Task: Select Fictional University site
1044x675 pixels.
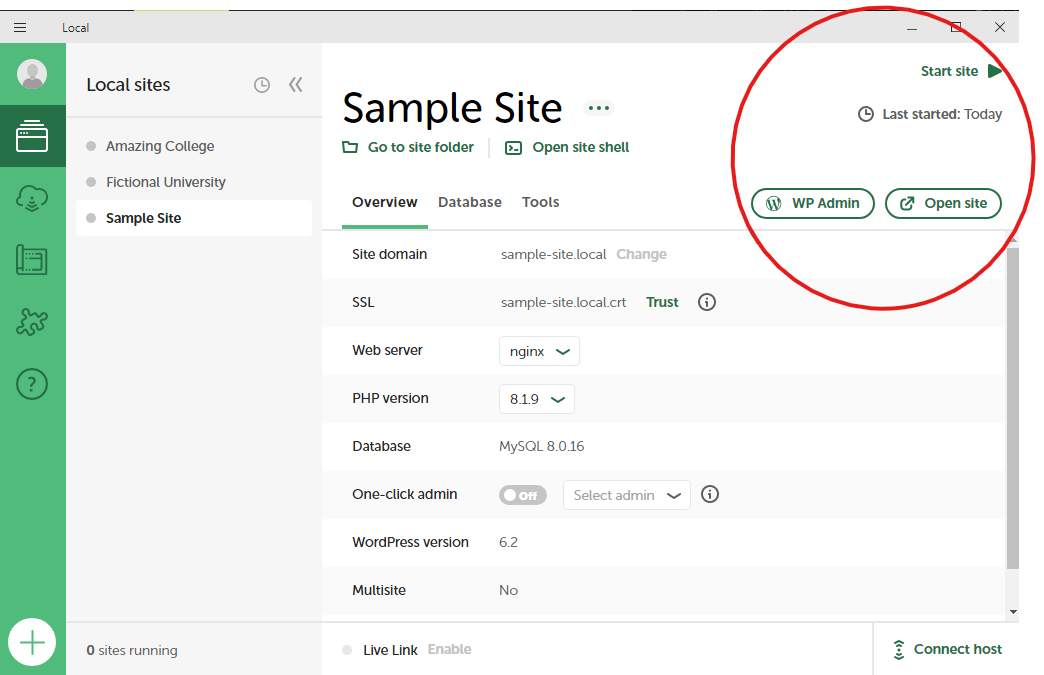Action: click(194, 182)
